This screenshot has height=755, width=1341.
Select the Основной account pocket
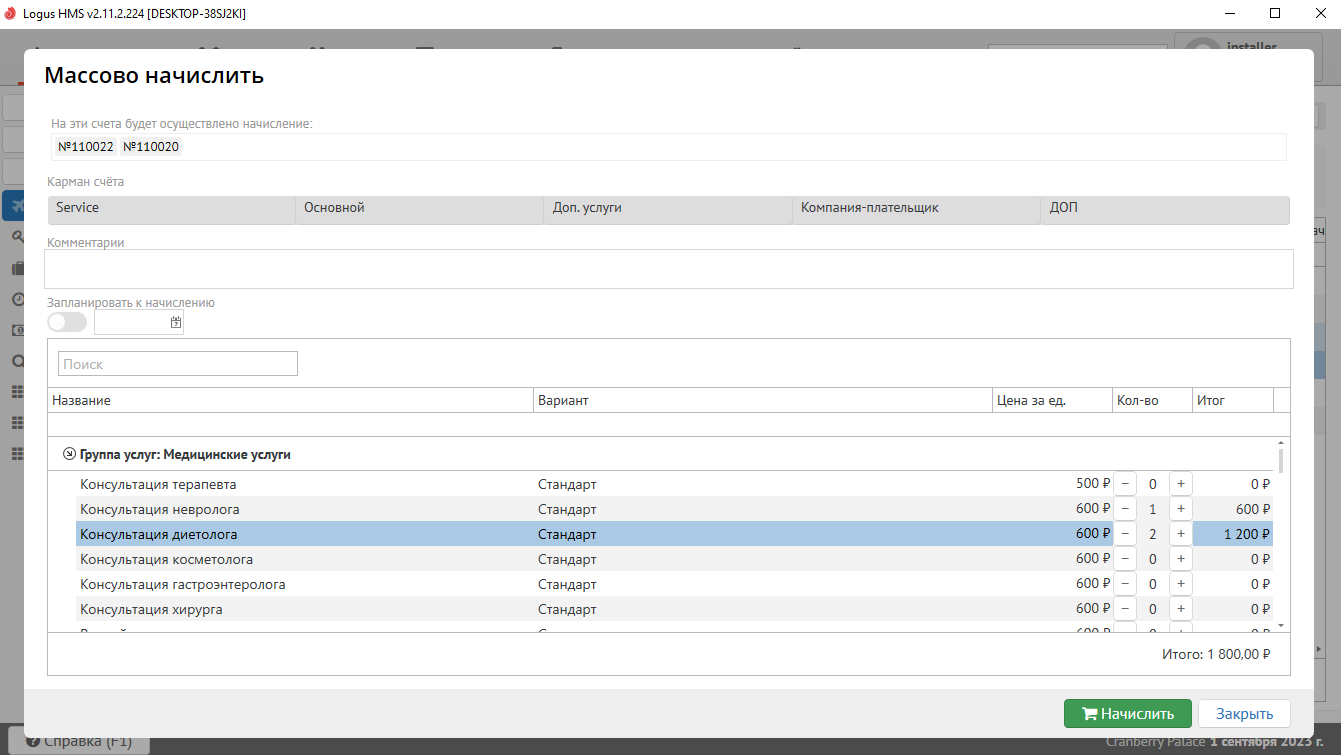click(420, 209)
